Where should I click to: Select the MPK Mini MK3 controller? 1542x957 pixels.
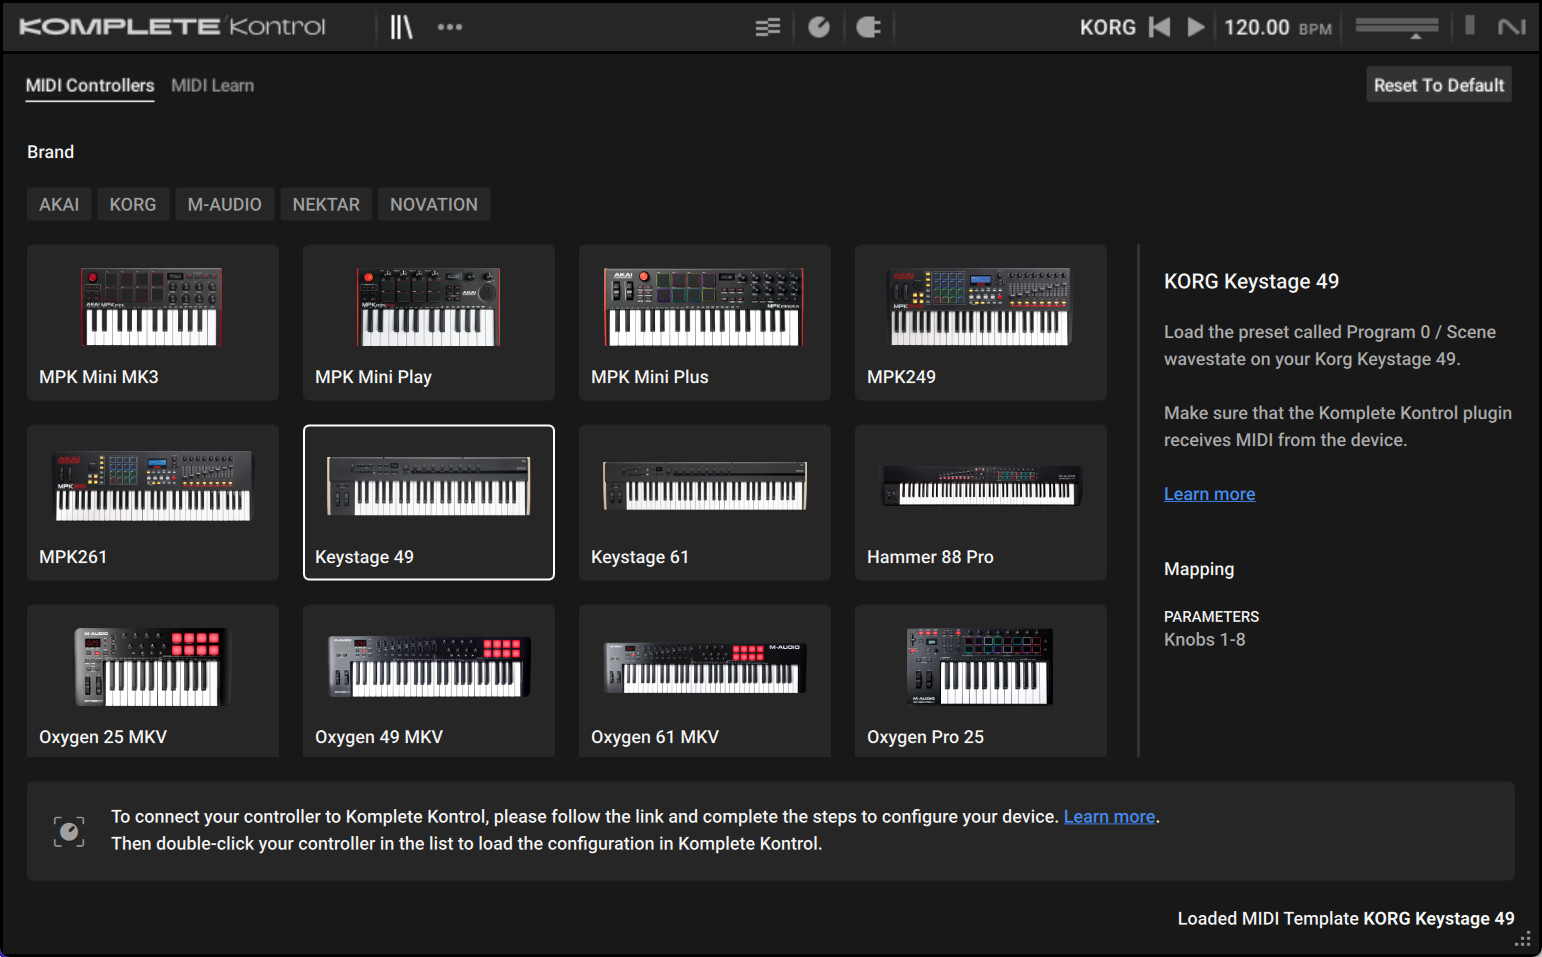tap(153, 323)
